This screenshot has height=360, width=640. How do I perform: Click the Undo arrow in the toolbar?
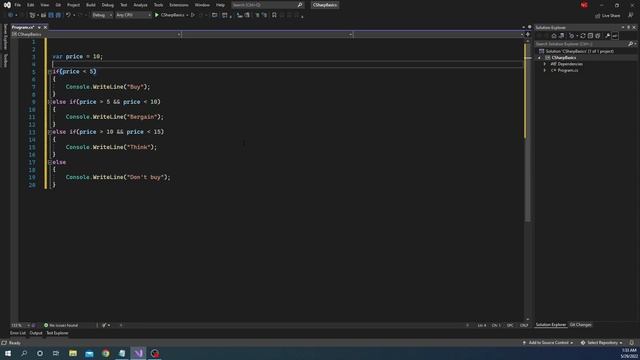coord(68,15)
